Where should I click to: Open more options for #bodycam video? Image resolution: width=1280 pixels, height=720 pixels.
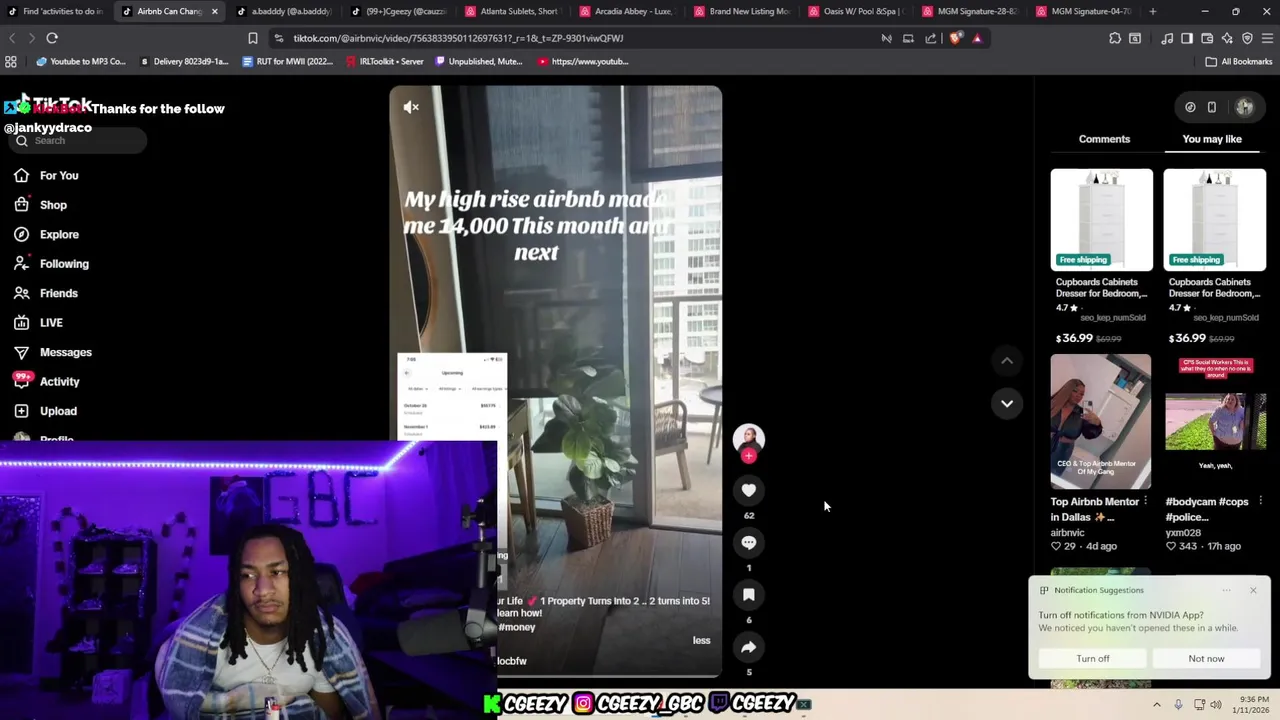coord(1260,501)
